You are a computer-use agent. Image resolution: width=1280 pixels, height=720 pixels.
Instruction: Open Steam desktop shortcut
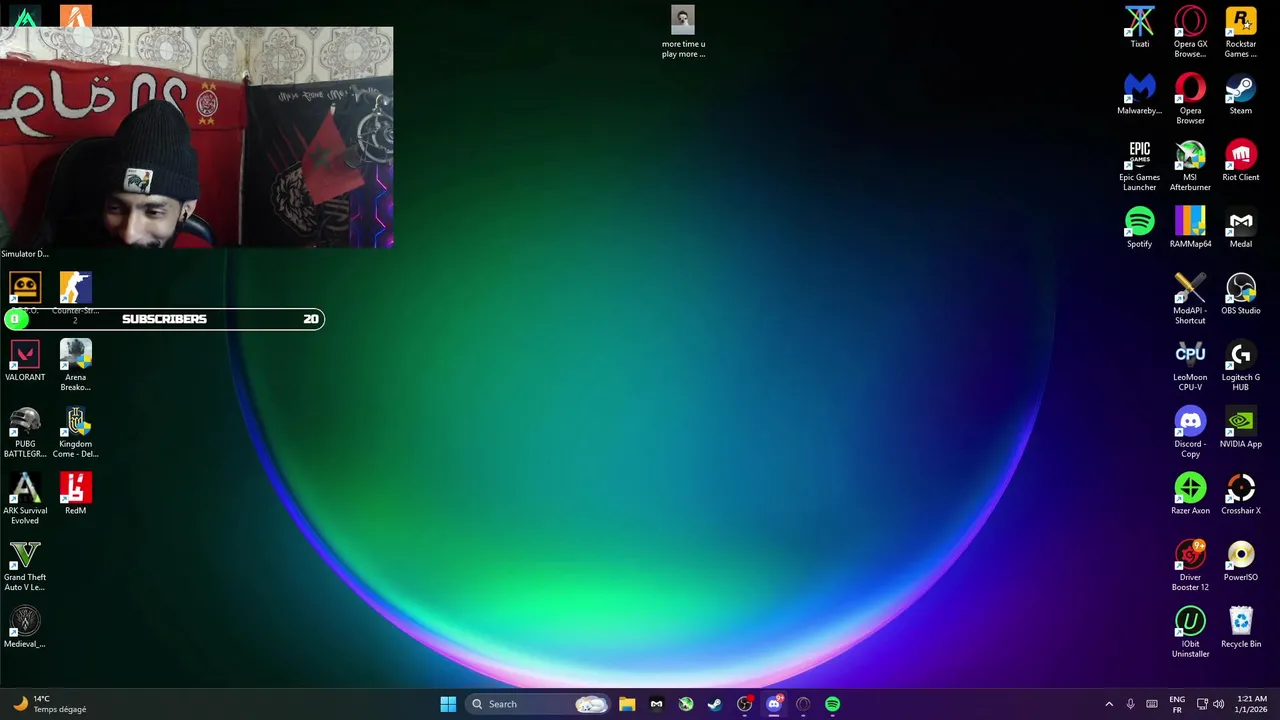click(1241, 94)
